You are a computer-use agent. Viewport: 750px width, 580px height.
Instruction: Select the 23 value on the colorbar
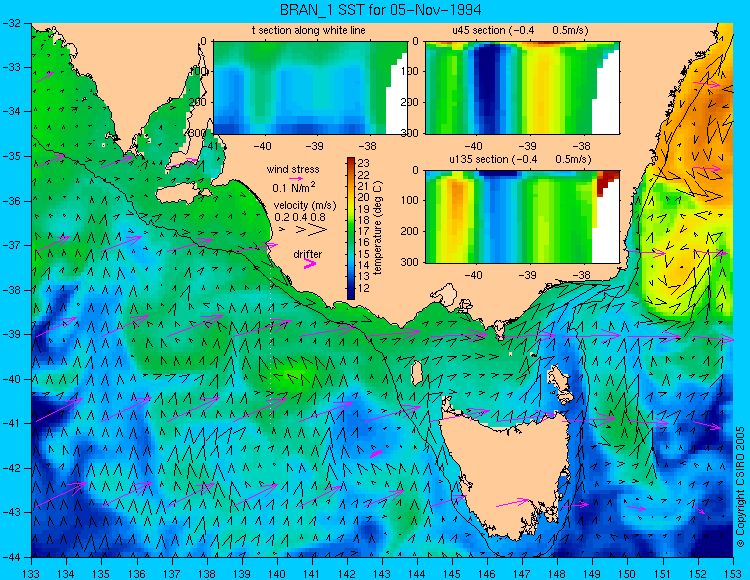click(364, 164)
